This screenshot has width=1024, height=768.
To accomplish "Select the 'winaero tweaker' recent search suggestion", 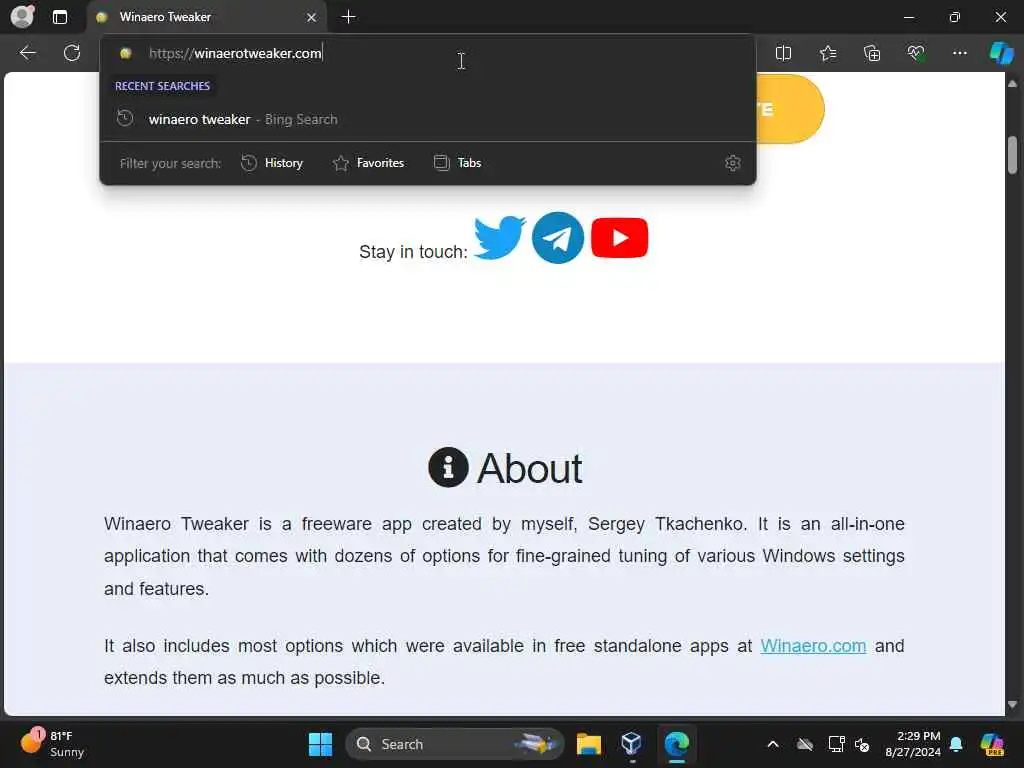I will click(x=428, y=120).
